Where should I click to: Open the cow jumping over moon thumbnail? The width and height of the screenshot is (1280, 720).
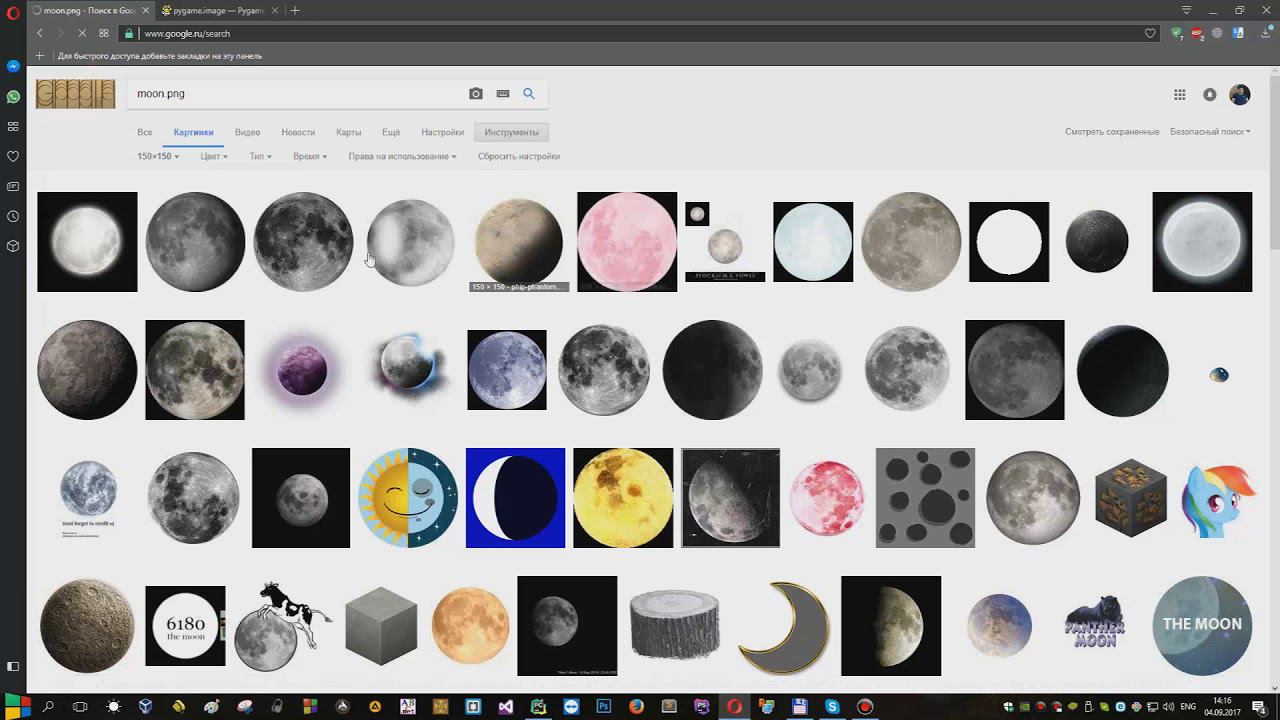[x=284, y=626]
